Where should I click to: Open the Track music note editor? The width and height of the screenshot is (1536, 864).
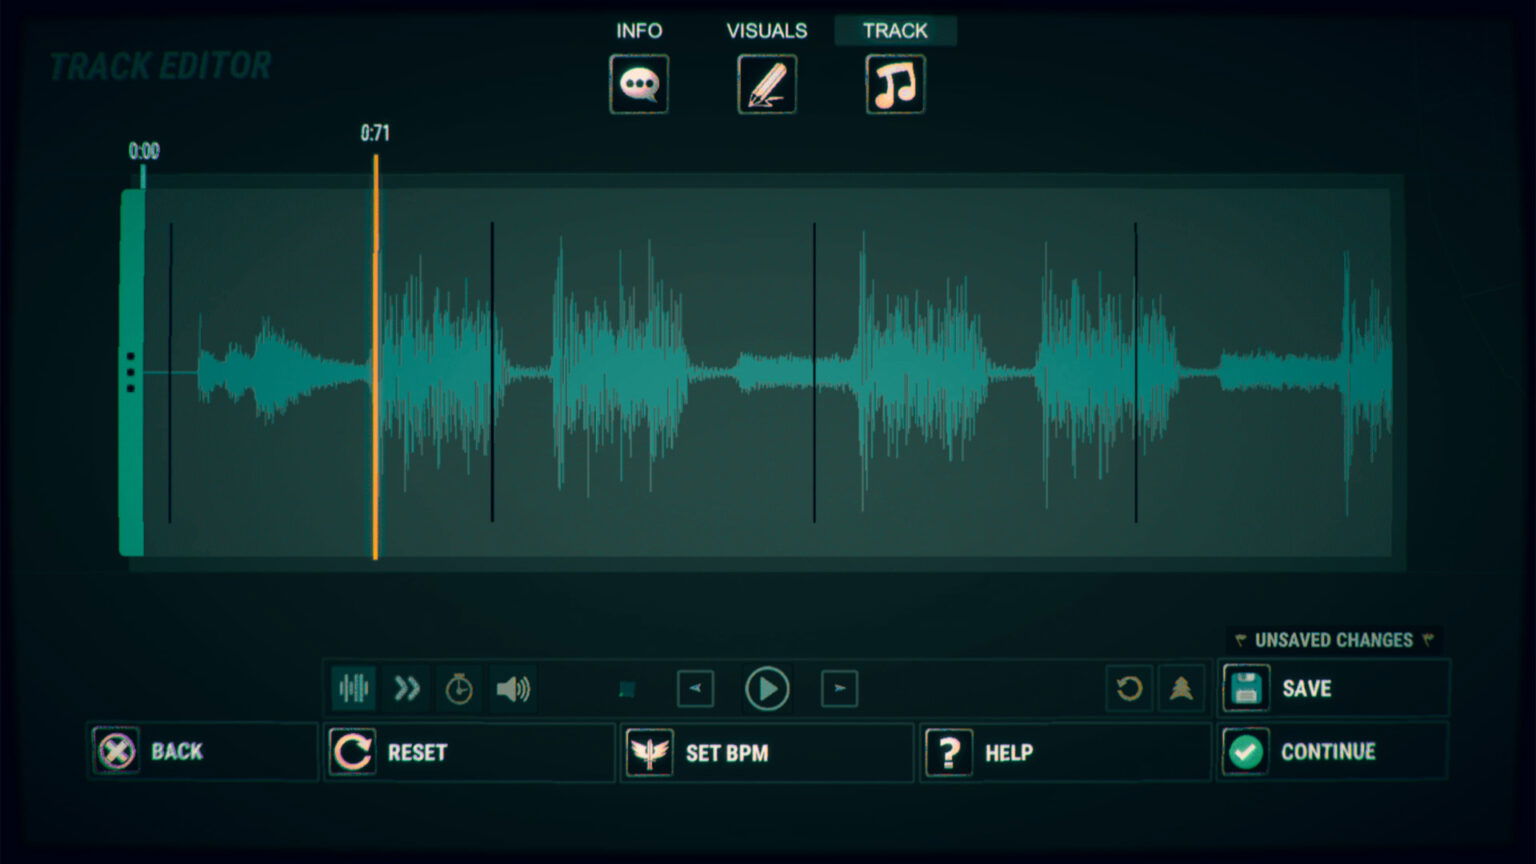click(893, 84)
